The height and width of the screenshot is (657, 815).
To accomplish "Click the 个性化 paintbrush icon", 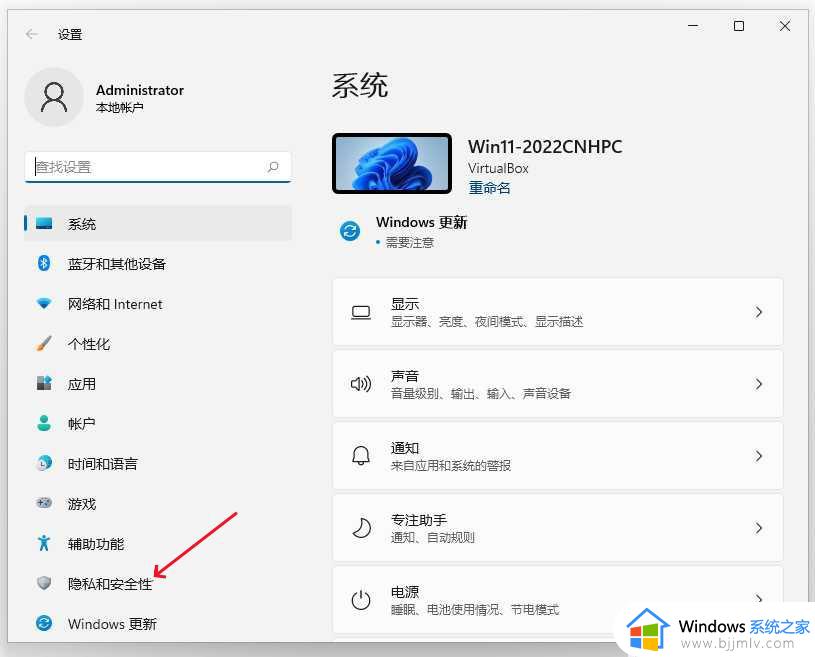I will click(x=44, y=344).
